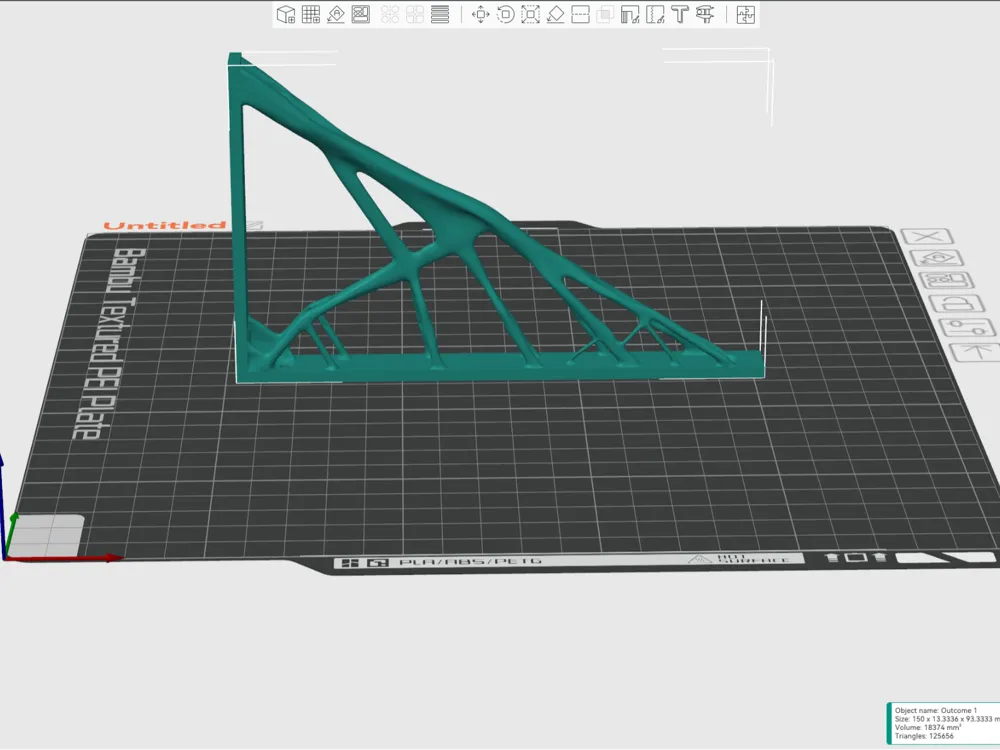The height and width of the screenshot is (750, 1000).
Task: Select the Move tool
Action: tap(480, 15)
